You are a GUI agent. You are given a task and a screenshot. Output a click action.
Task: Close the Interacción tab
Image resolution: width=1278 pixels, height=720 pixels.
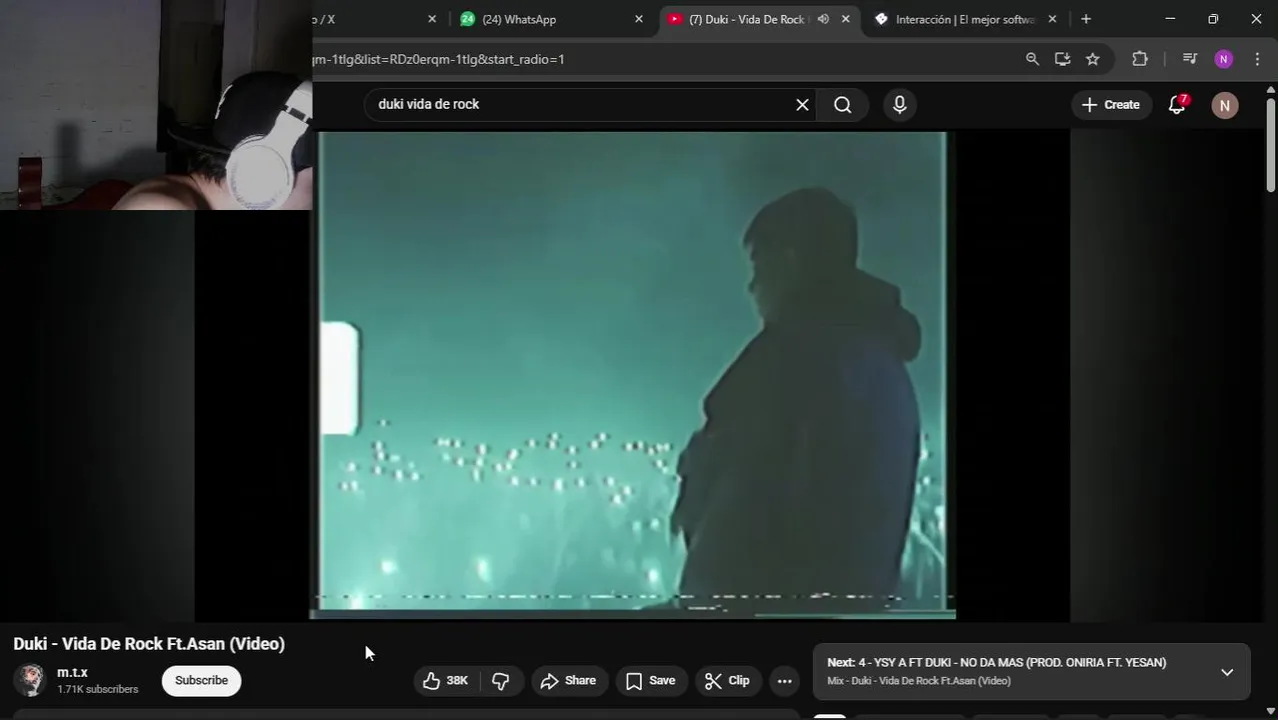click(x=1052, y=19)
